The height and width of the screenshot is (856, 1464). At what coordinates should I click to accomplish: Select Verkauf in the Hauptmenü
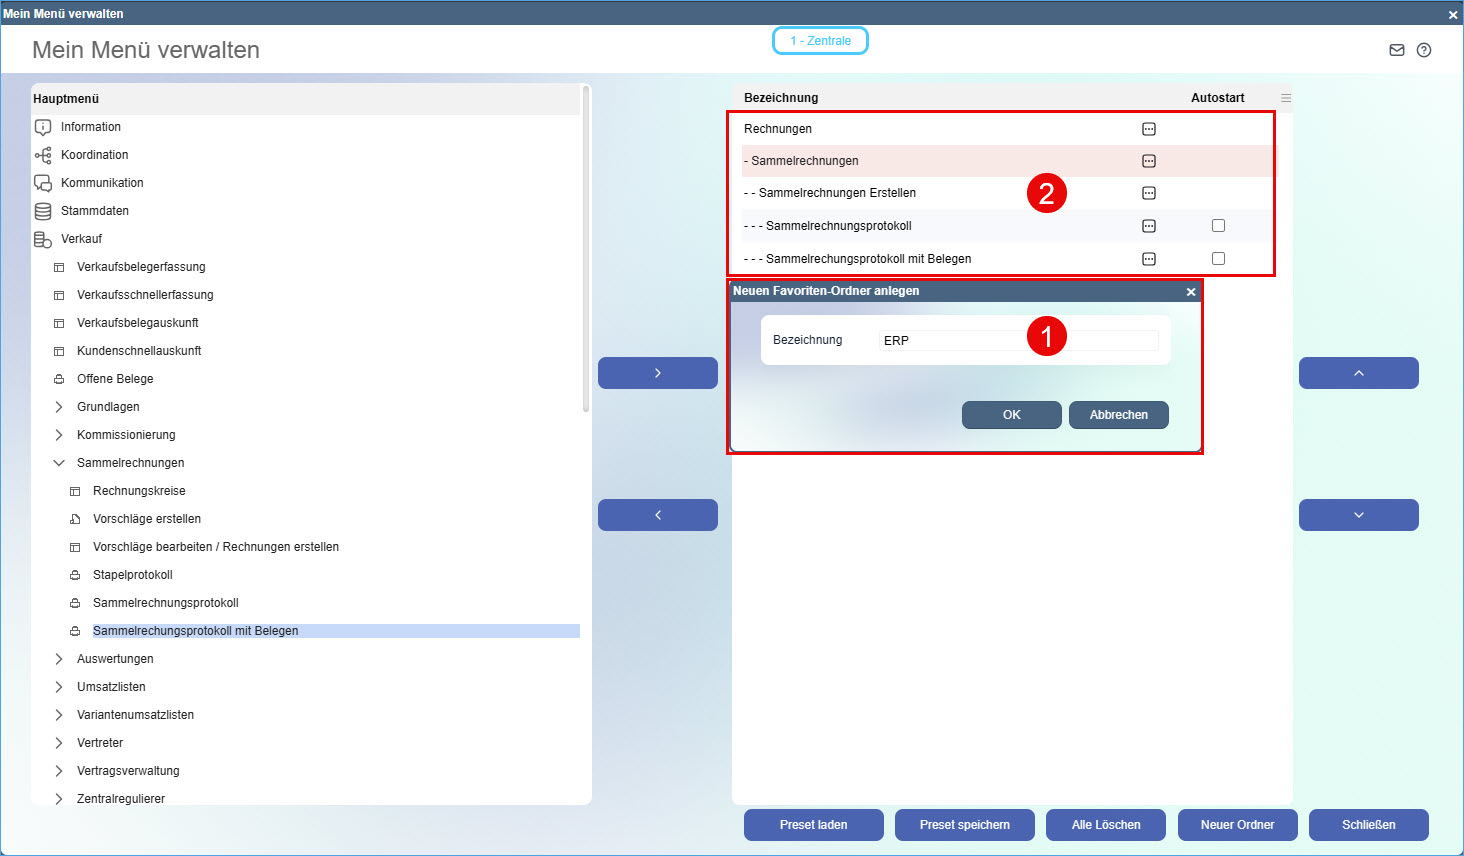(x=82, y=239)
